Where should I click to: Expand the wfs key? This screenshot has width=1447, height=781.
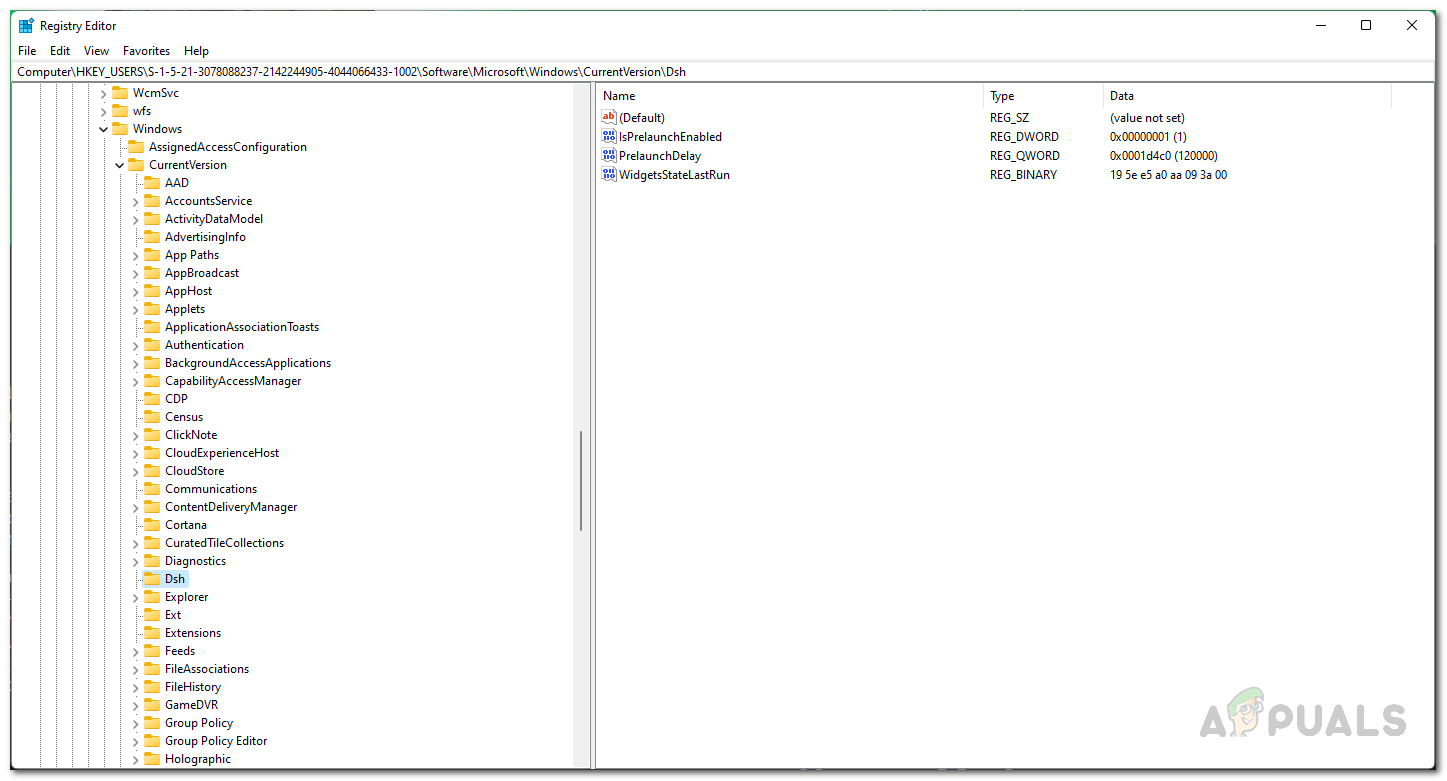[103, 111]
